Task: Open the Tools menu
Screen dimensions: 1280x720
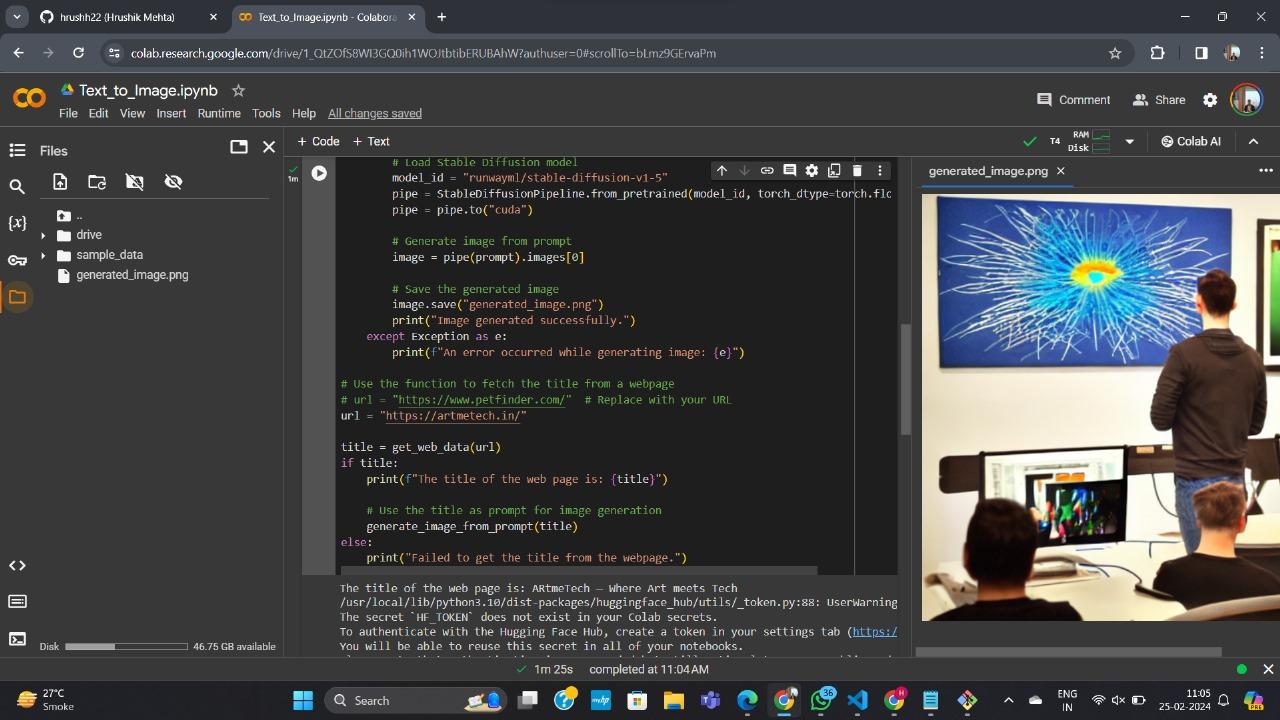Action: point(266,113)
